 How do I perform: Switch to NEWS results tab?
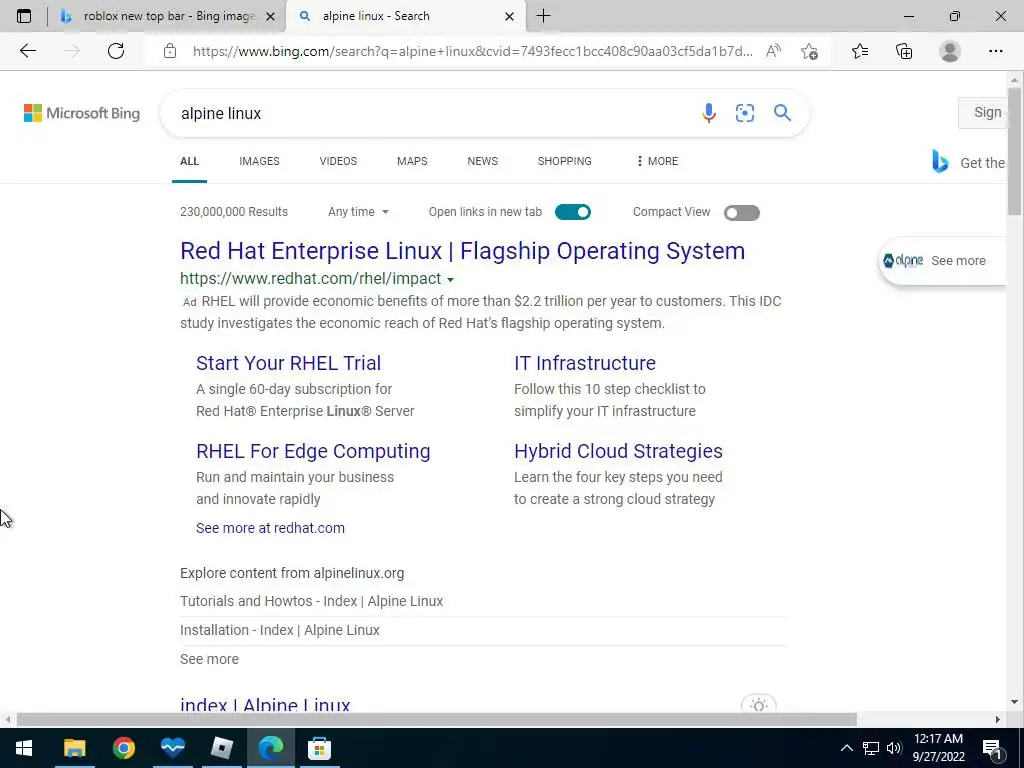point(483,161)
